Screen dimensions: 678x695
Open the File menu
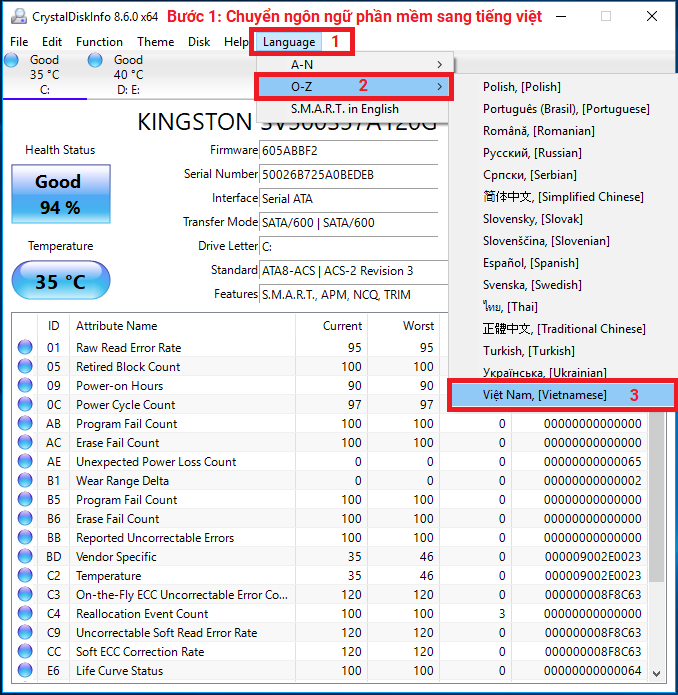(x=19, y=42)
